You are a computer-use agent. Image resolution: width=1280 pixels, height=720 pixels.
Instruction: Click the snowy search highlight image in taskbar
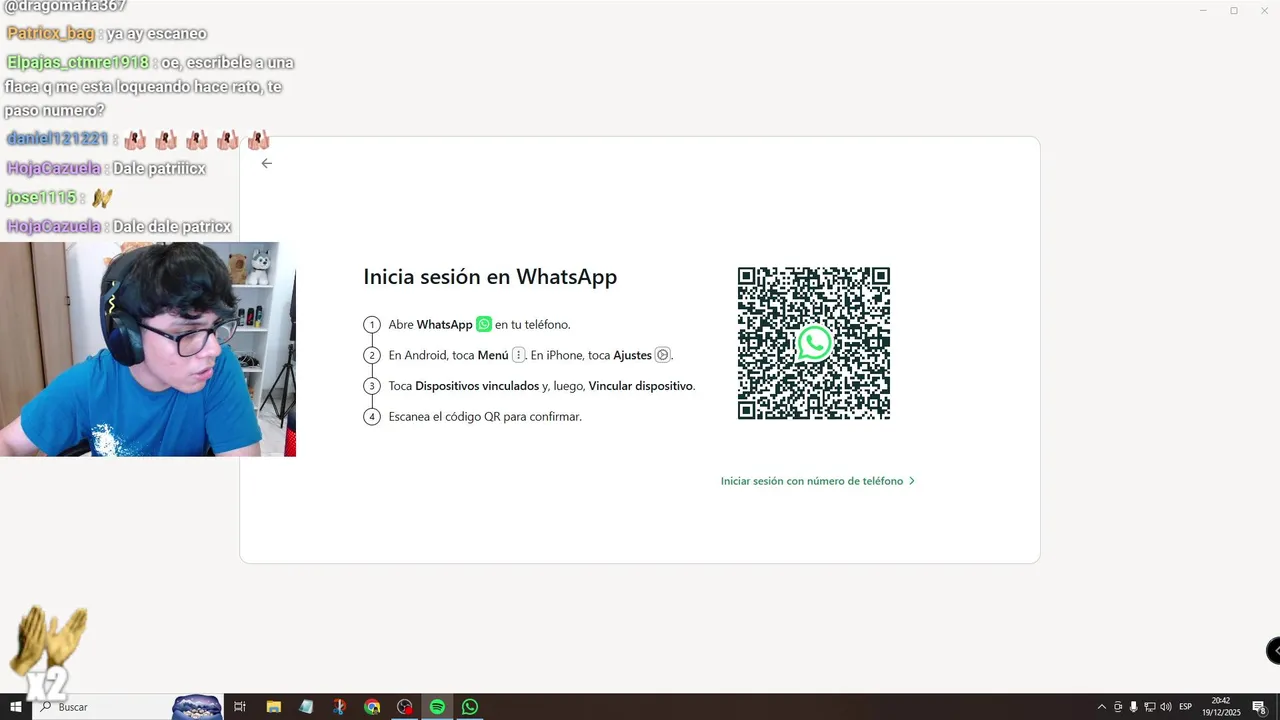[x=197, y=707]
